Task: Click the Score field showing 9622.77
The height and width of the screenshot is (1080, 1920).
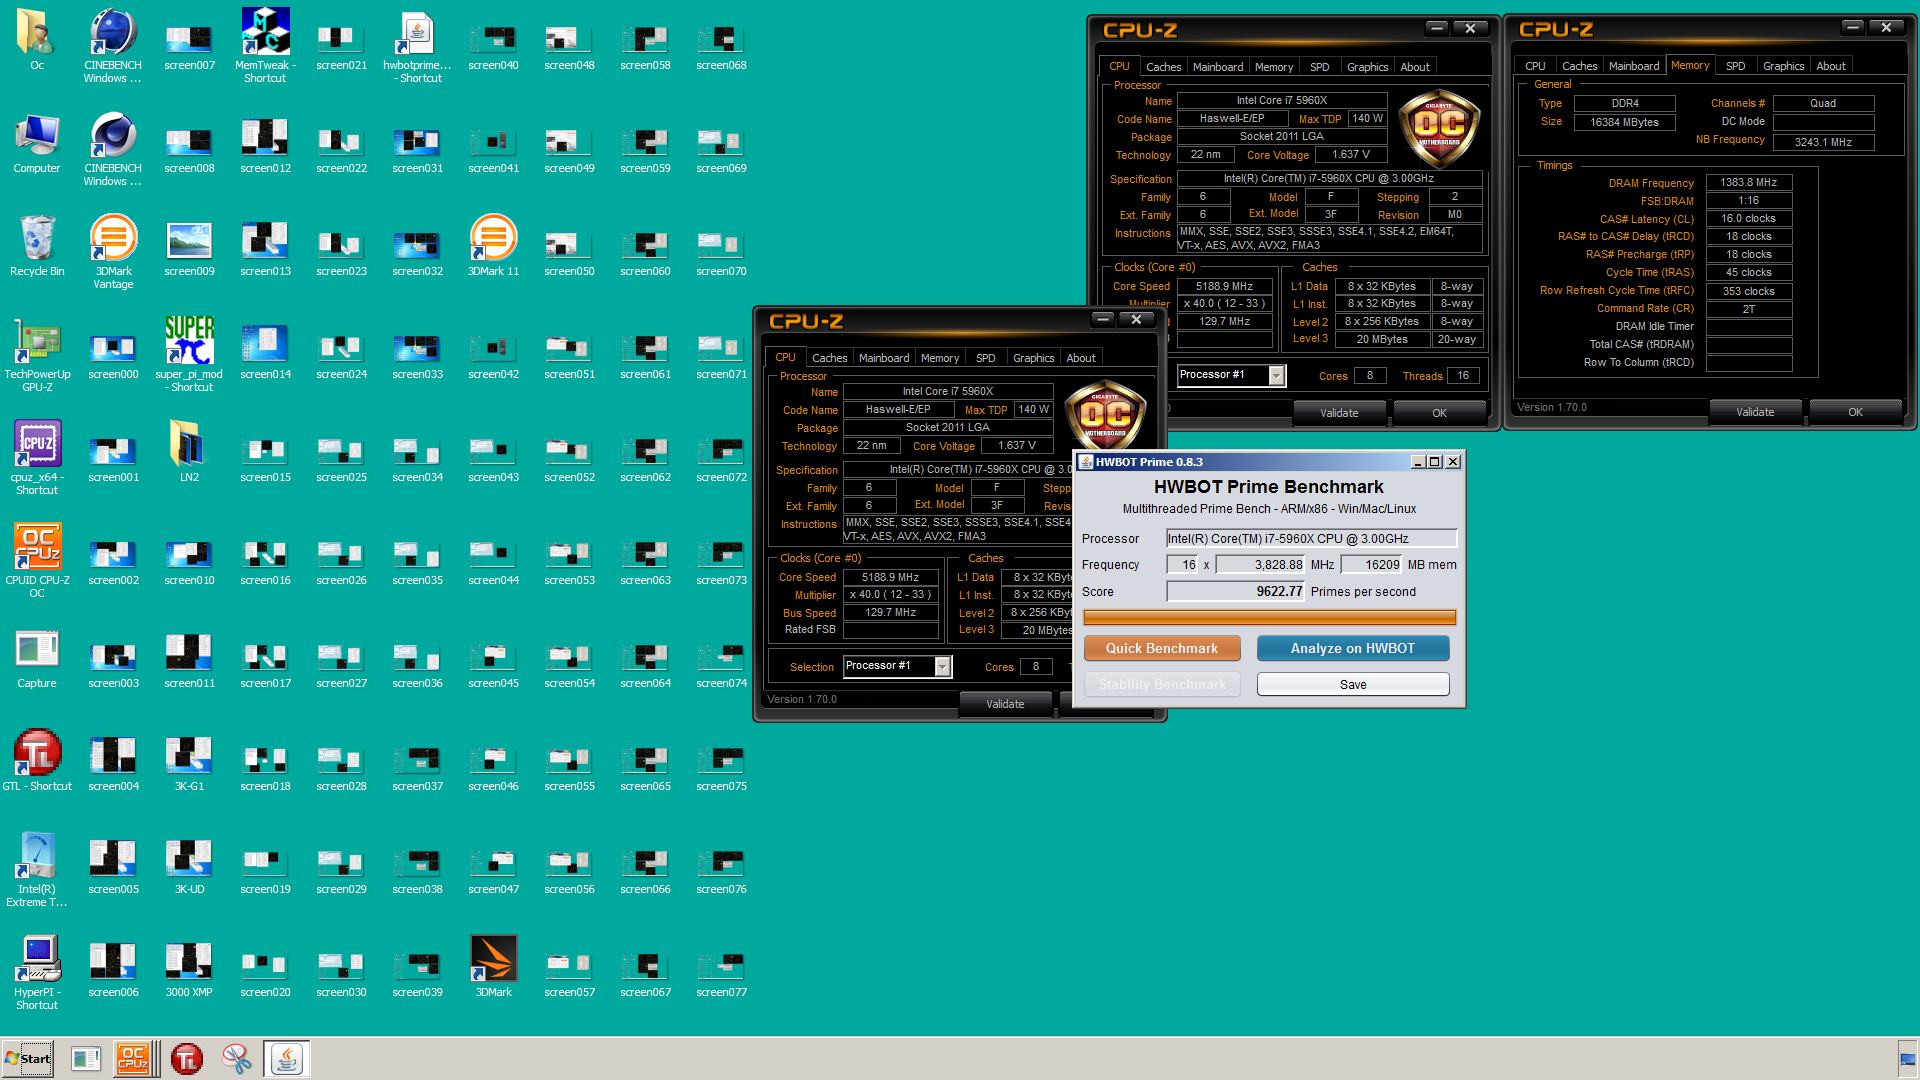Action: pos(1236,592)
